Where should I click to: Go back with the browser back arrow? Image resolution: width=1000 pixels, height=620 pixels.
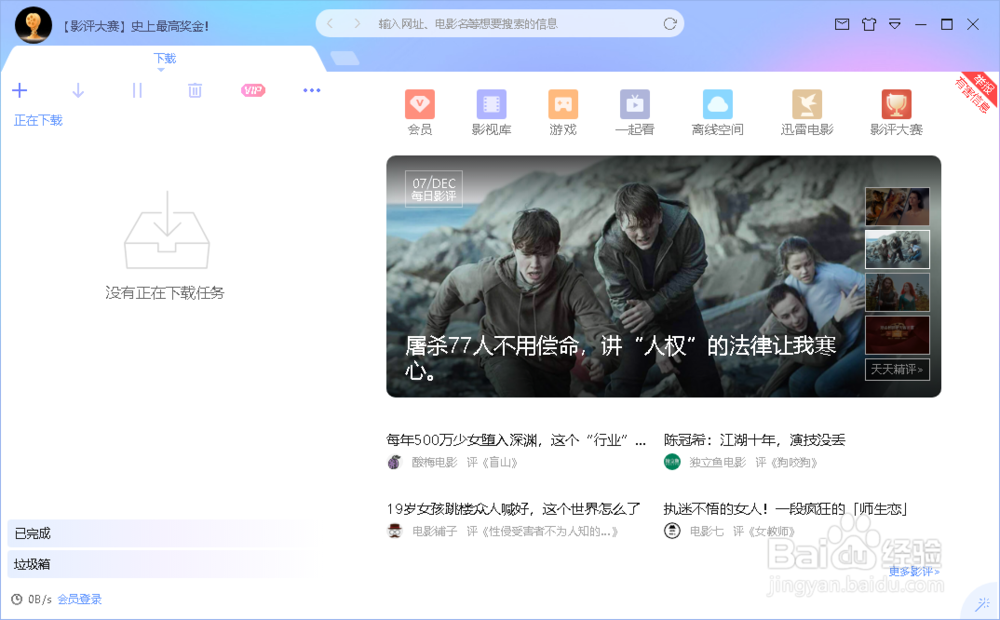tap(330, 24)
